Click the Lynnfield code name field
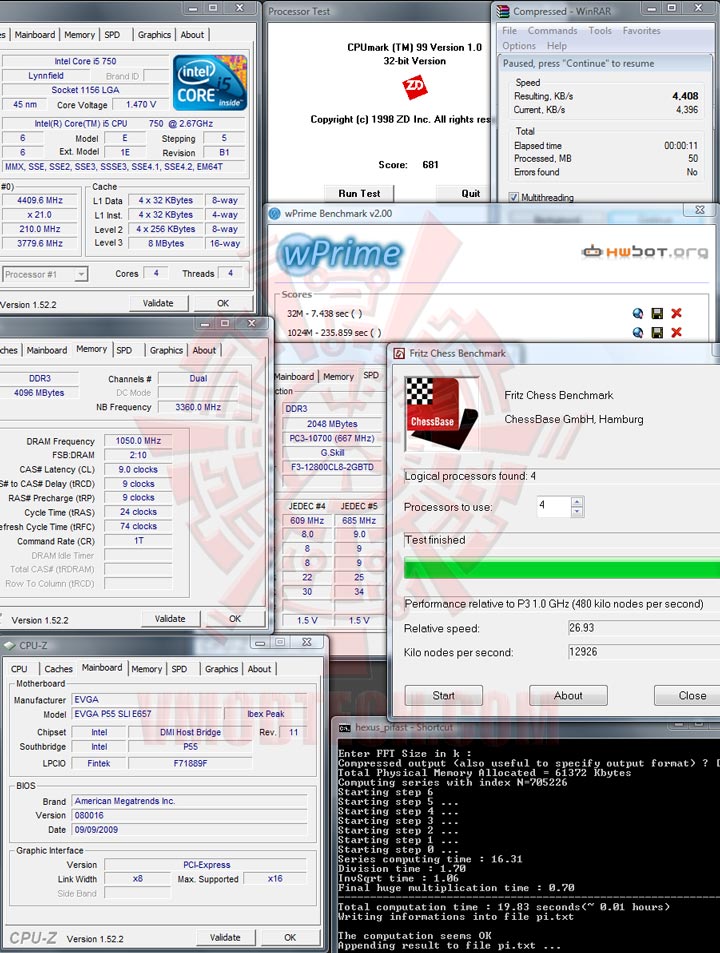Screen dimensions: 720x953 46,76
